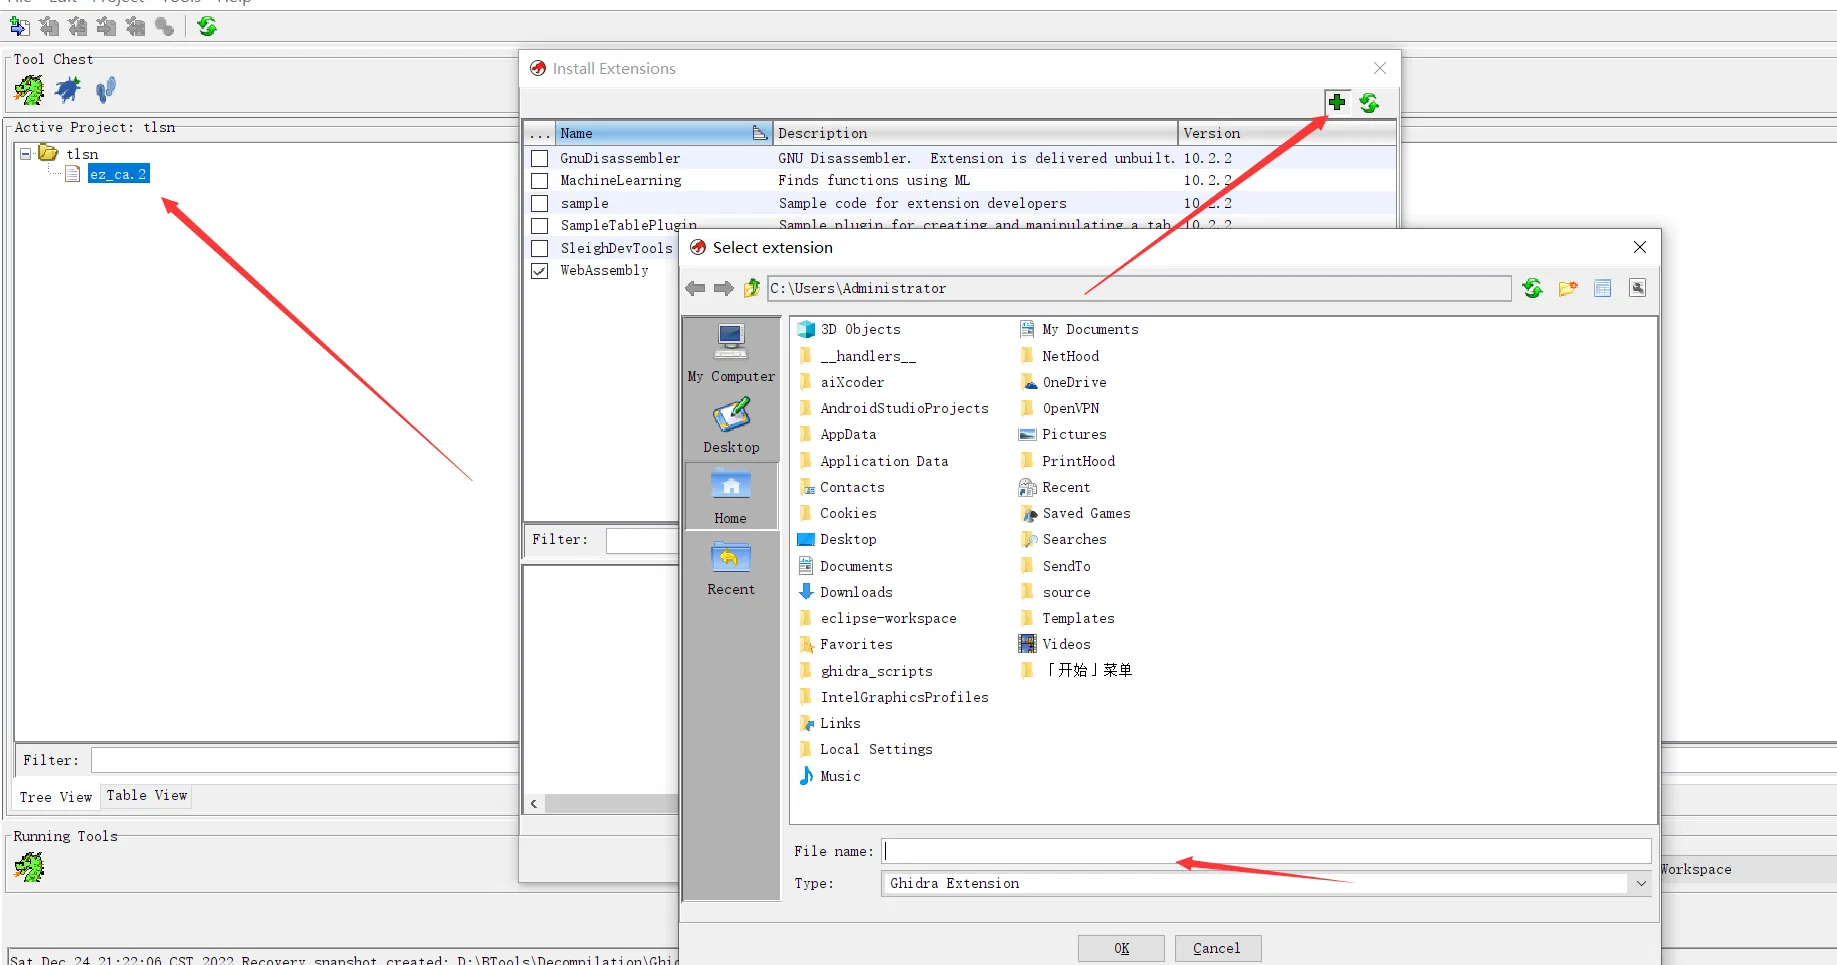Select the tlsn folder in project tree
Screen dimensions: 1837x965
tap(82, 154)
